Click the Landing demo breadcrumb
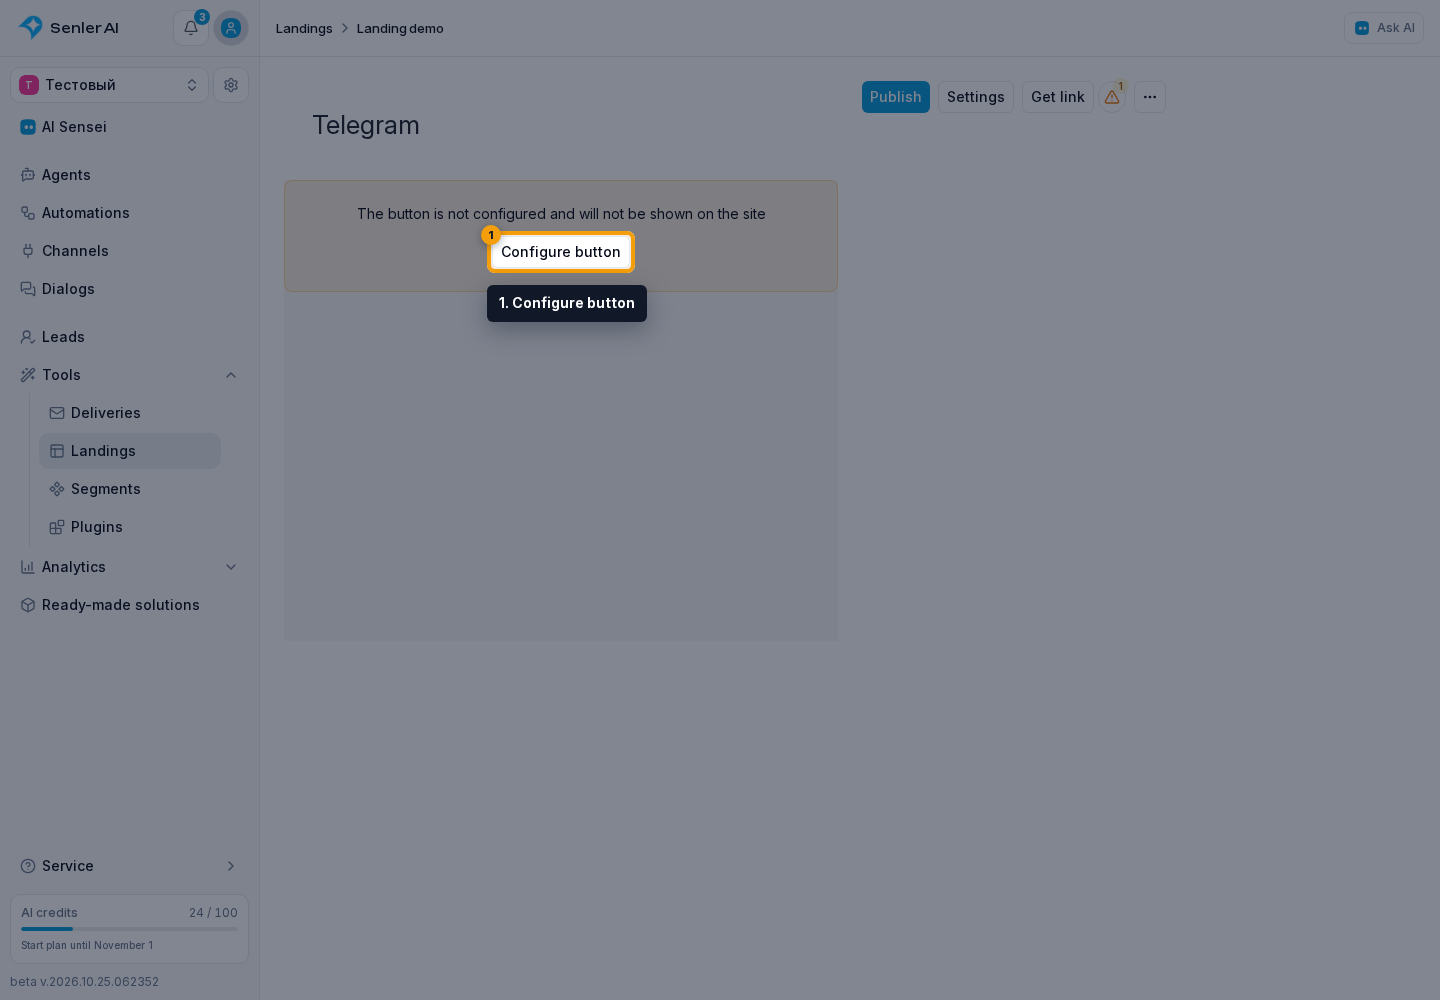Screen dimensions: 1440x1000 click(x=400, y=28)
